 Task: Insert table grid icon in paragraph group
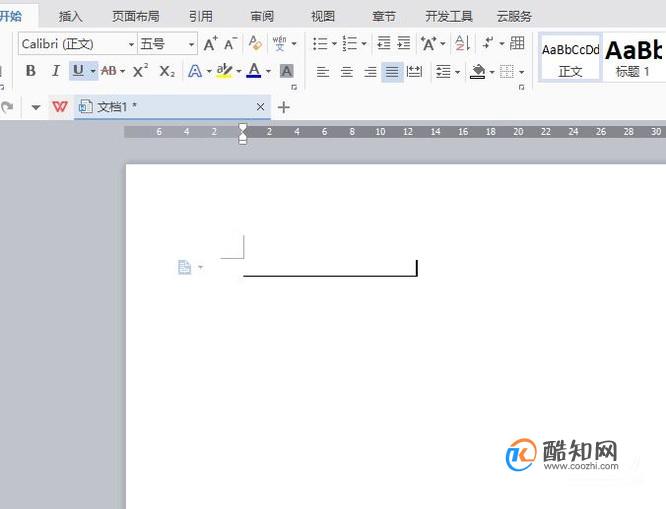517,43
